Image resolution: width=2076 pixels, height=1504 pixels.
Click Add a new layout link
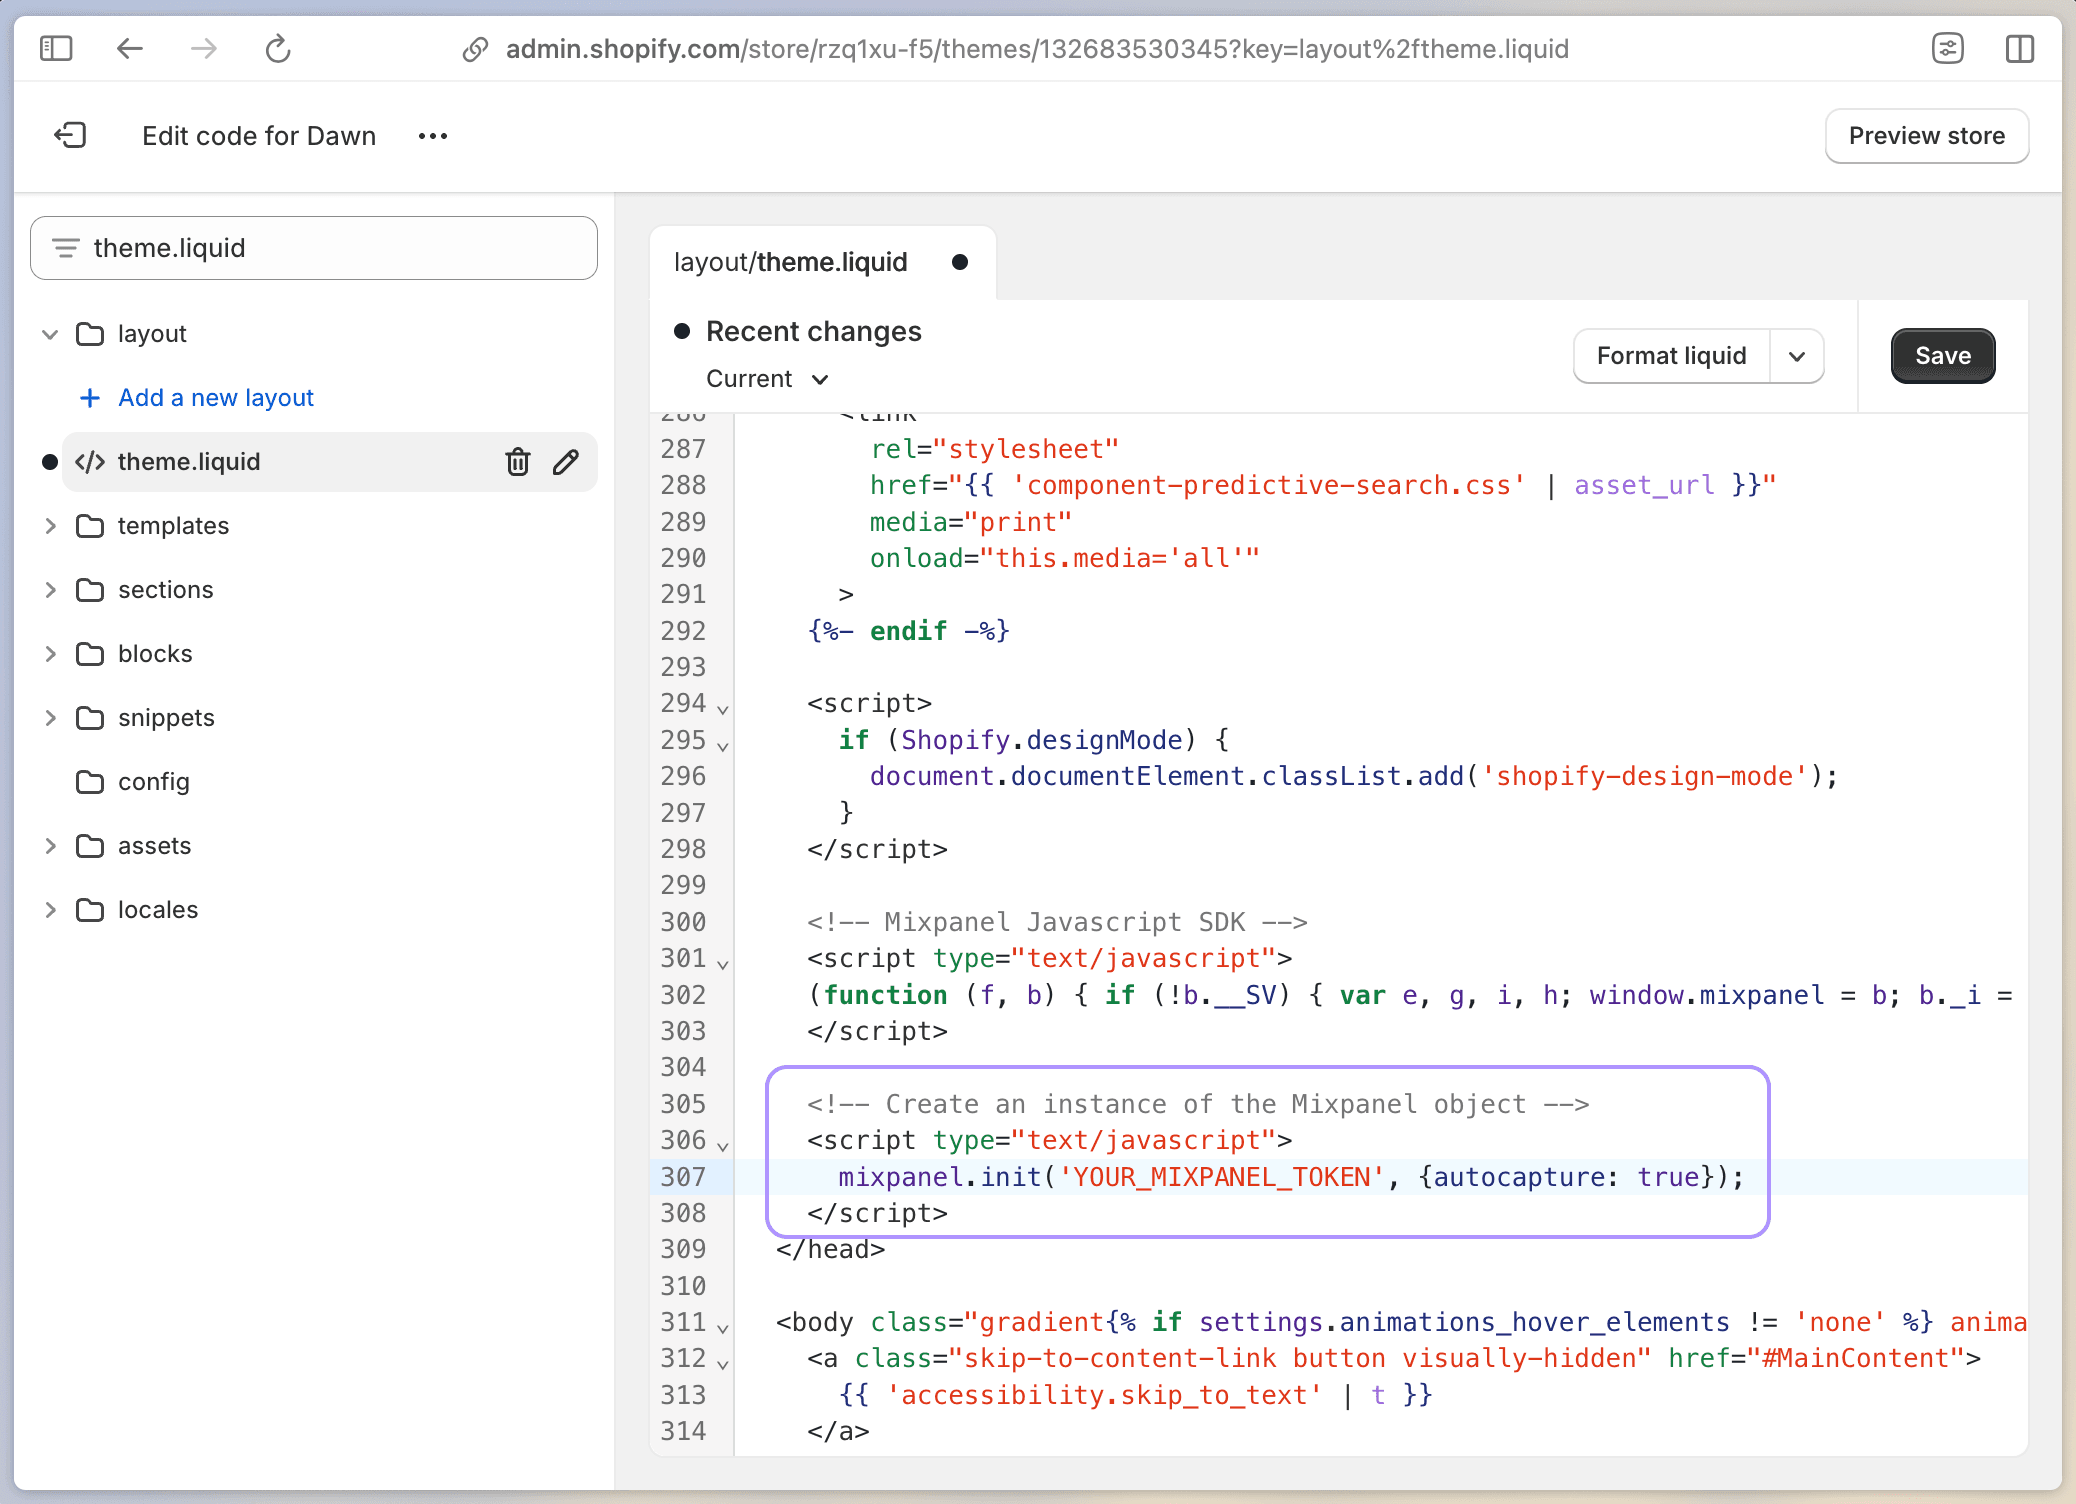coord(215,398)
